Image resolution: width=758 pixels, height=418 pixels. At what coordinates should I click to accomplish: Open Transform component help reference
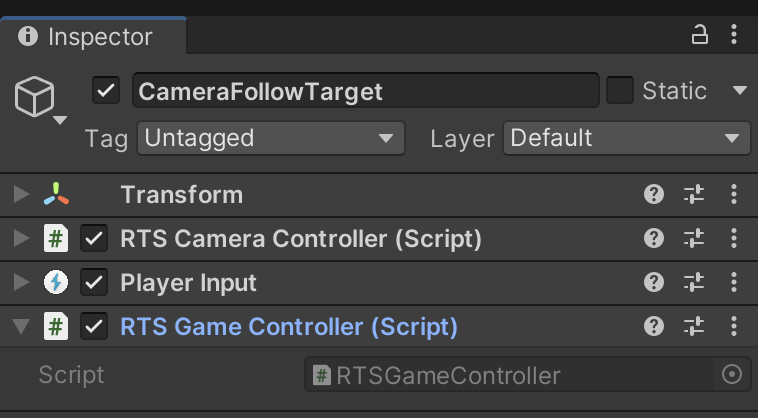[x=654, y=194]
